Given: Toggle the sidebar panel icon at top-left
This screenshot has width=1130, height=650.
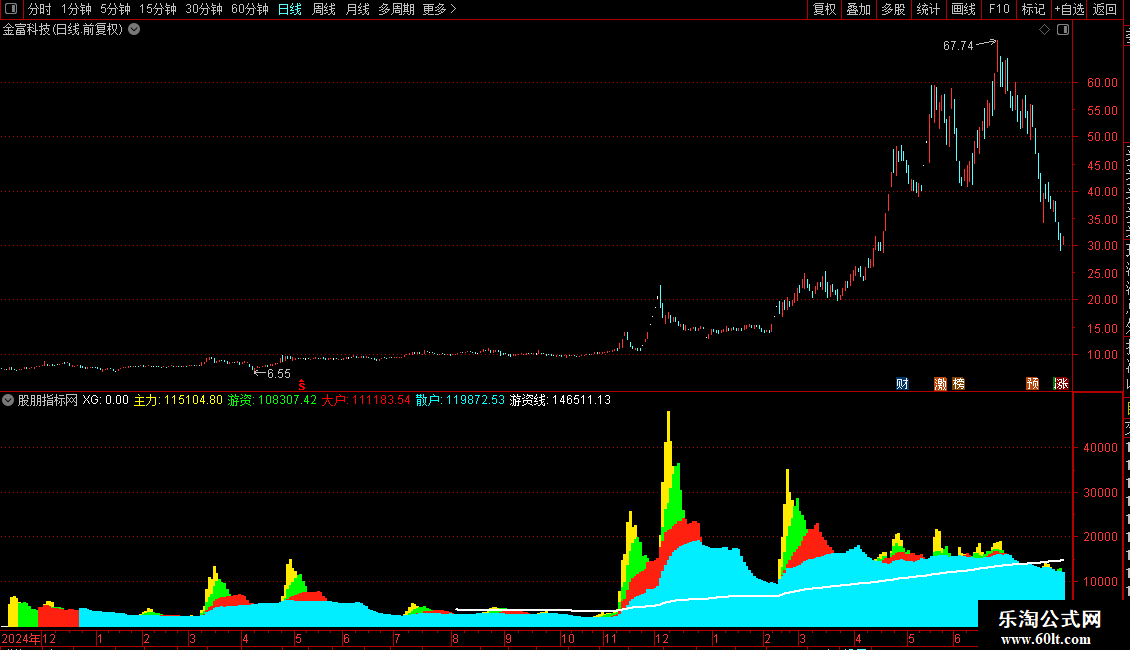Looking at the screenshot, I should click(x=11, y=9).
